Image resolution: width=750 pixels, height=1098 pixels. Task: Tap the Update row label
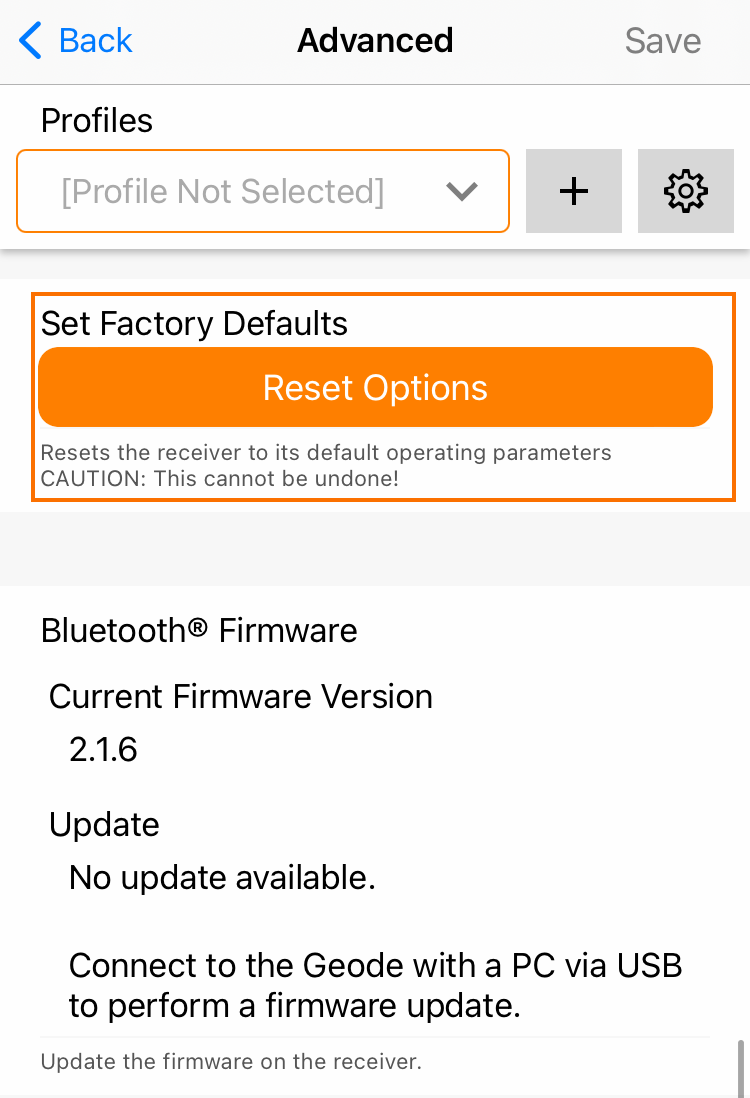(x=104, y=825)
